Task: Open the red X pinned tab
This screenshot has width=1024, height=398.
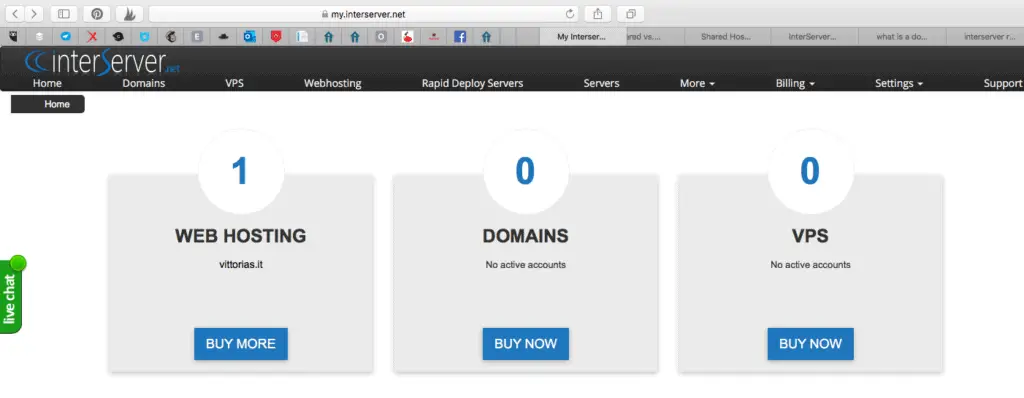Action: click(x=92, y=37)
